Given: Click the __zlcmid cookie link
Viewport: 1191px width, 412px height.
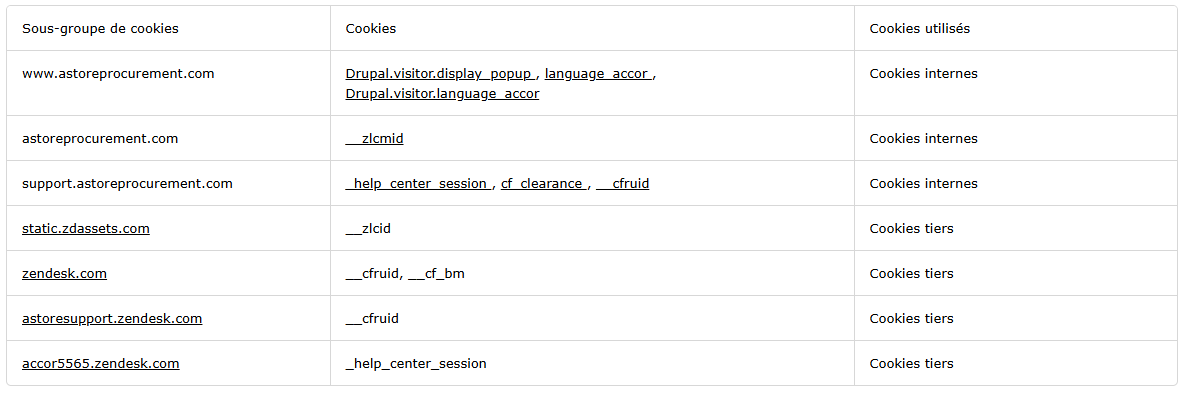Looking at the screenshot, I should coord(374,139).
